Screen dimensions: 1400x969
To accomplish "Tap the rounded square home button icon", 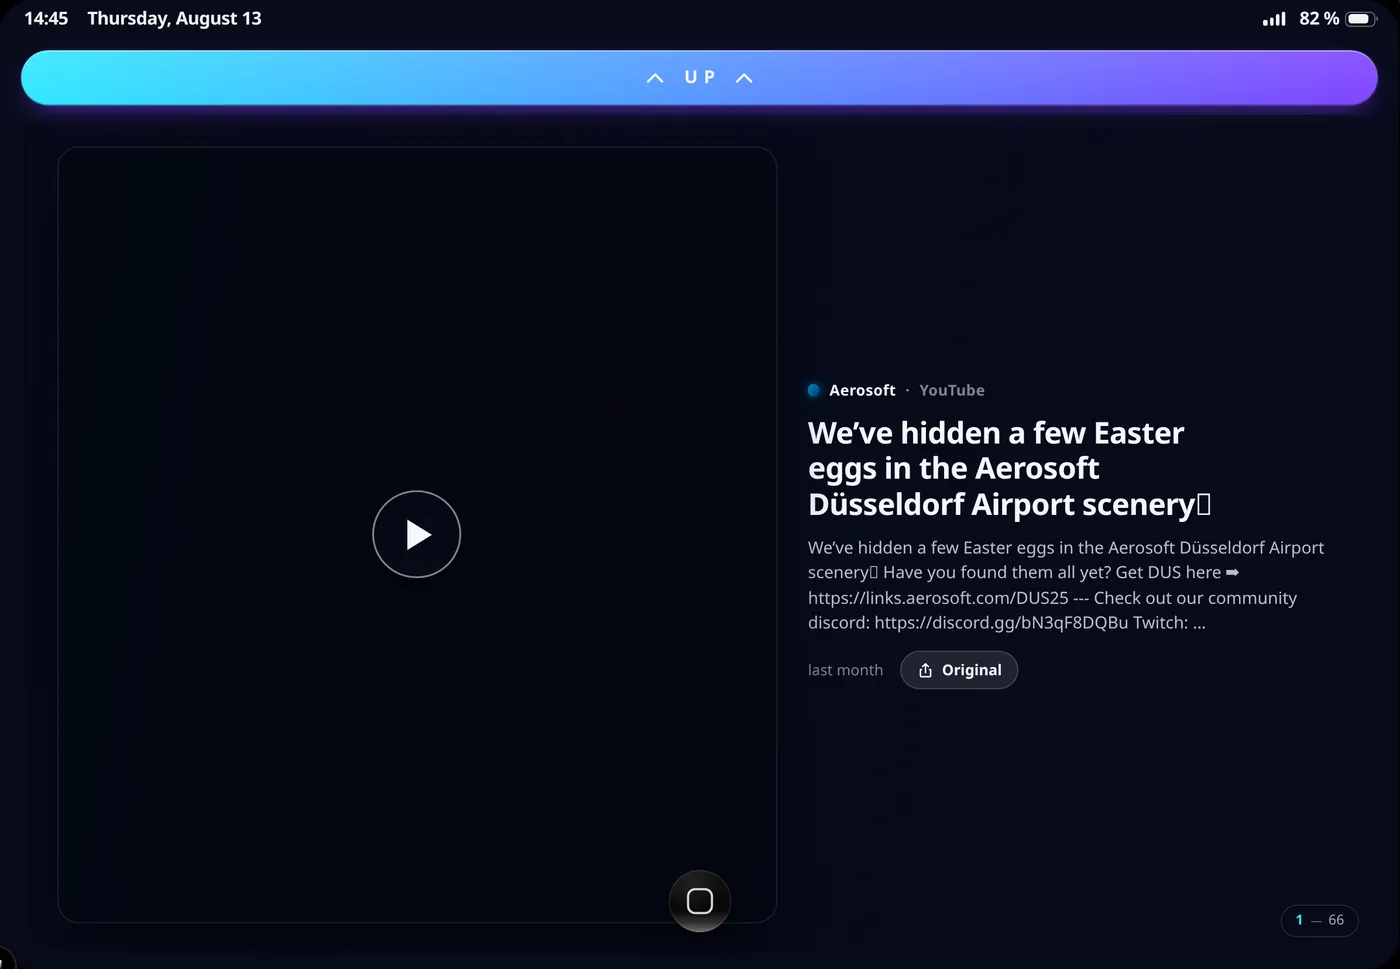I will click(700, 901).
